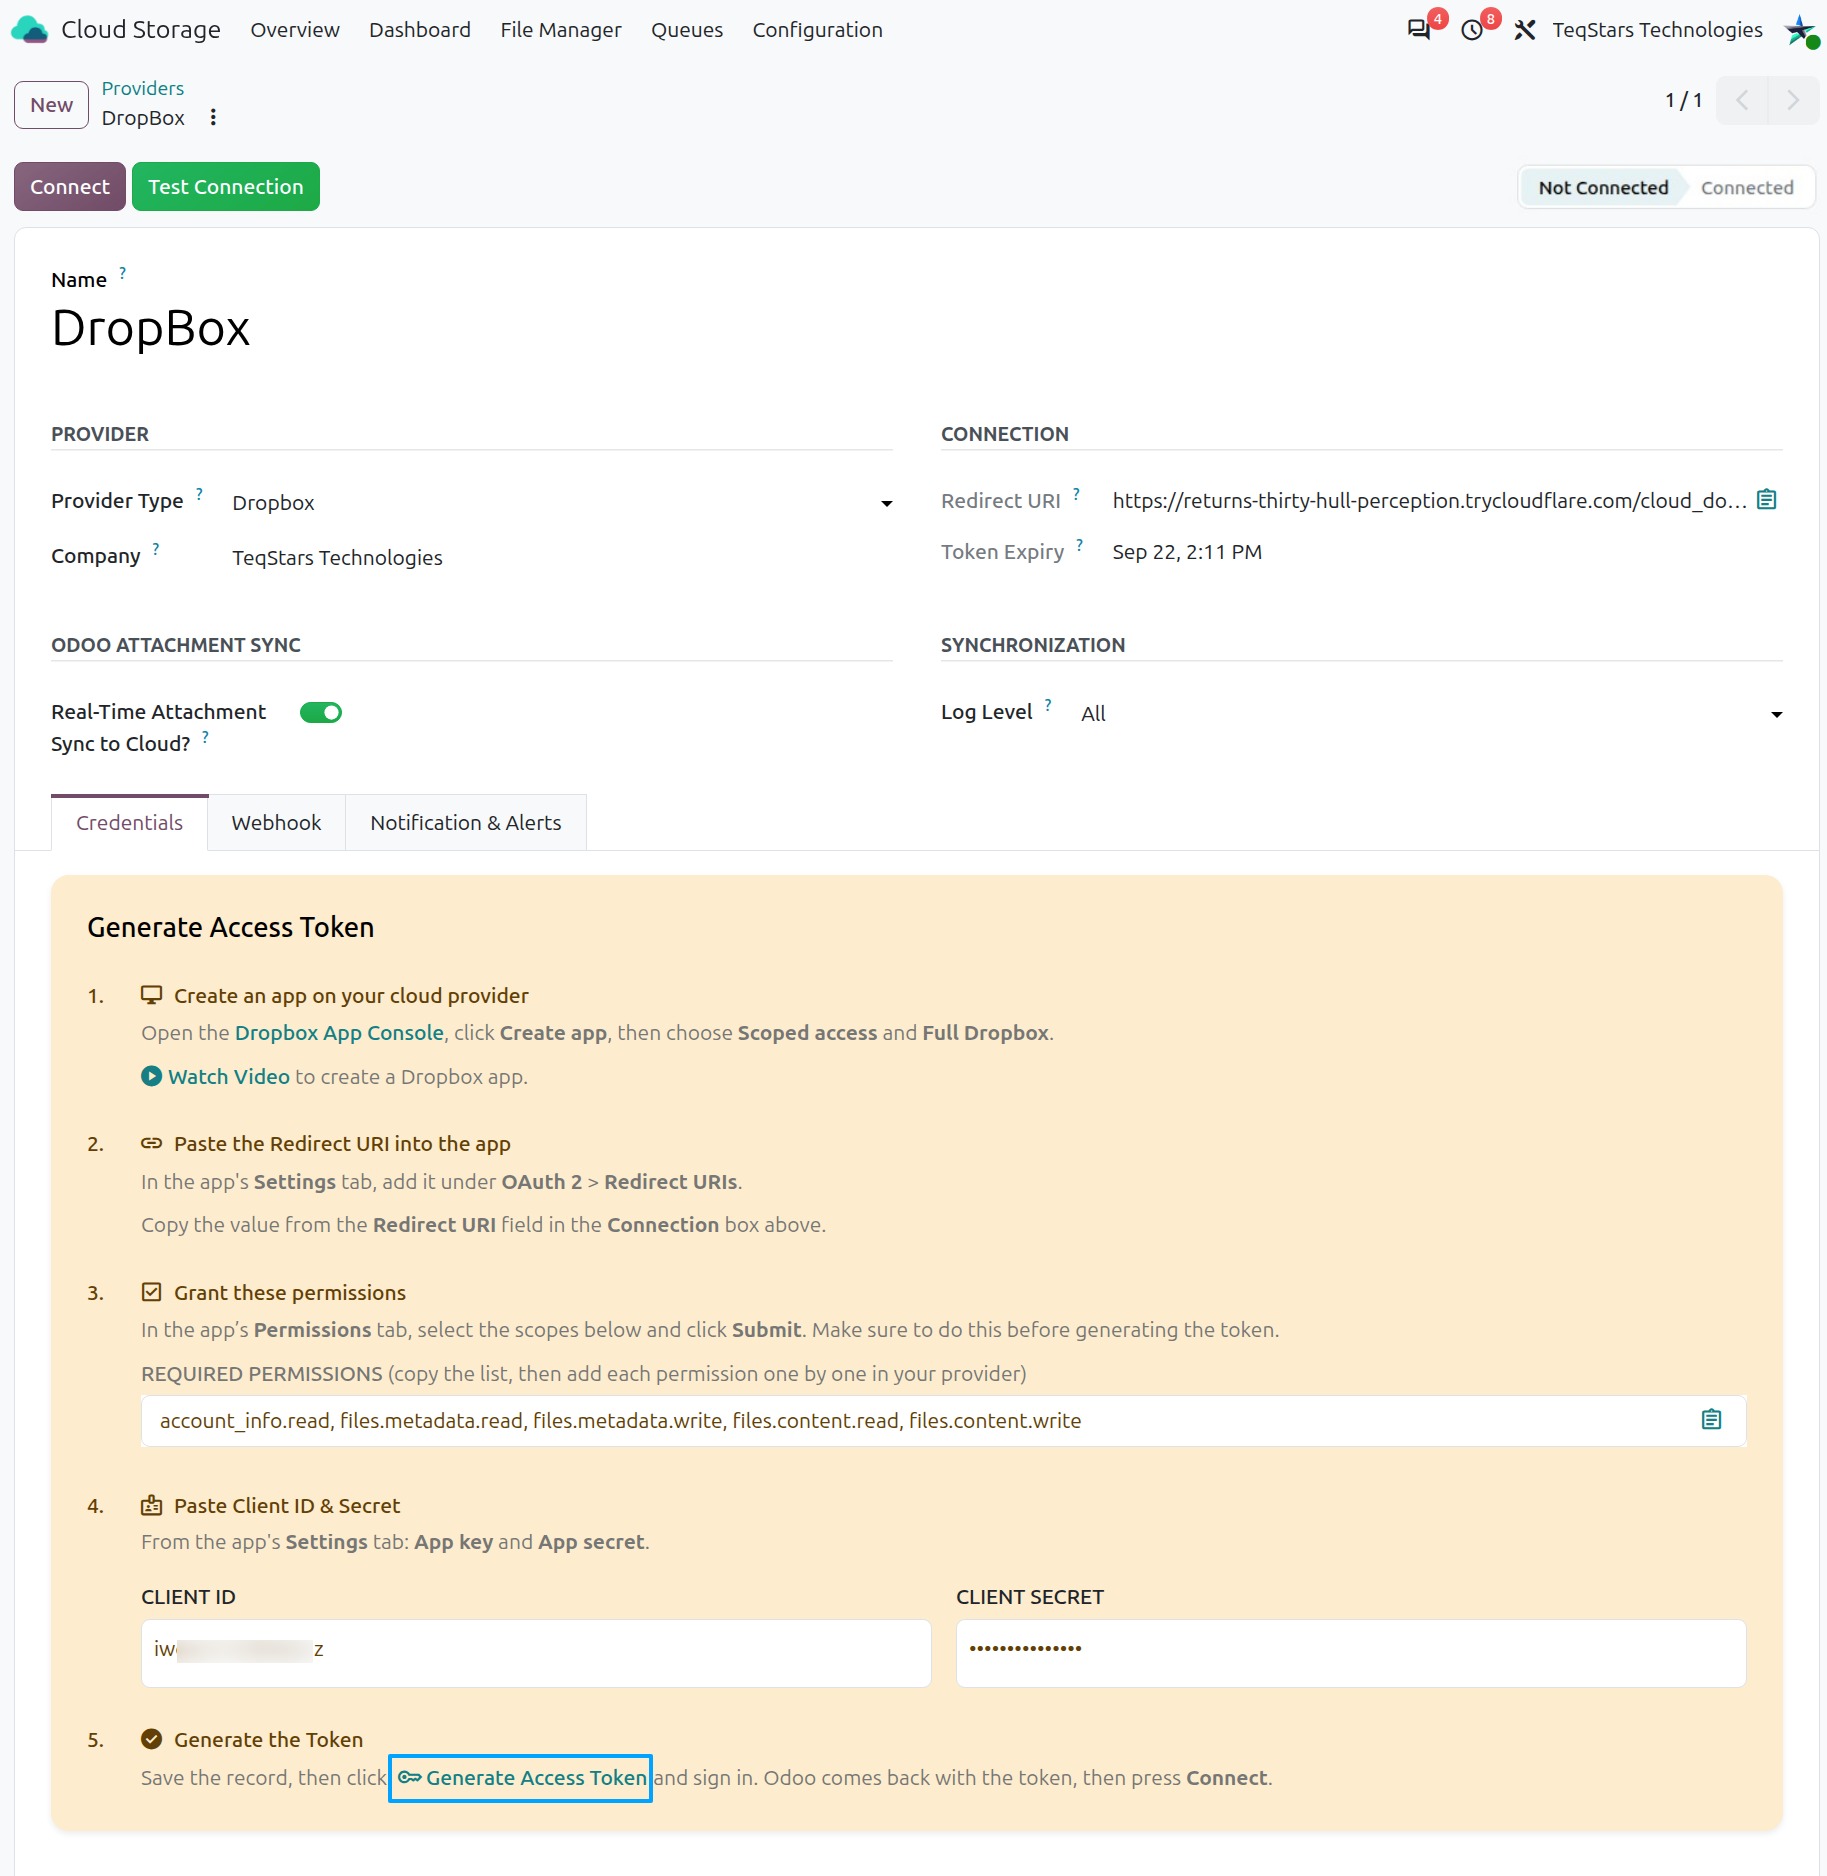The image size is (1827, 1876).
Task: Click the Provider Type help question mark
Action: coord(199,493)
